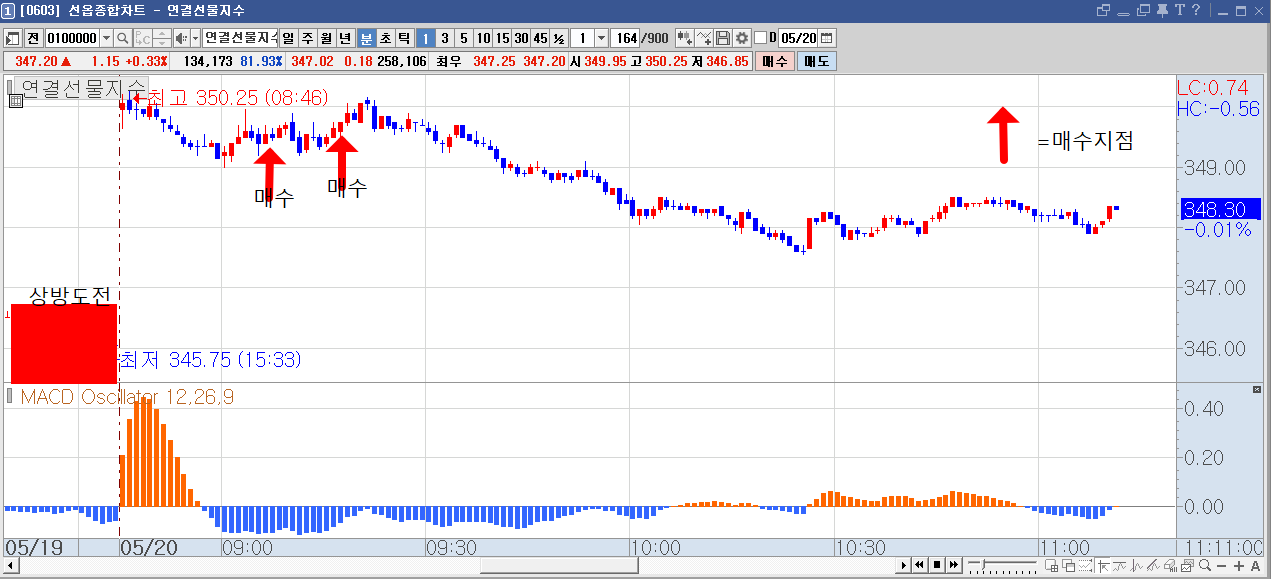The image size is (1271, 579).
Task: Click the left panel toggle icon beside the 전 button
Action: pos(13,38)
